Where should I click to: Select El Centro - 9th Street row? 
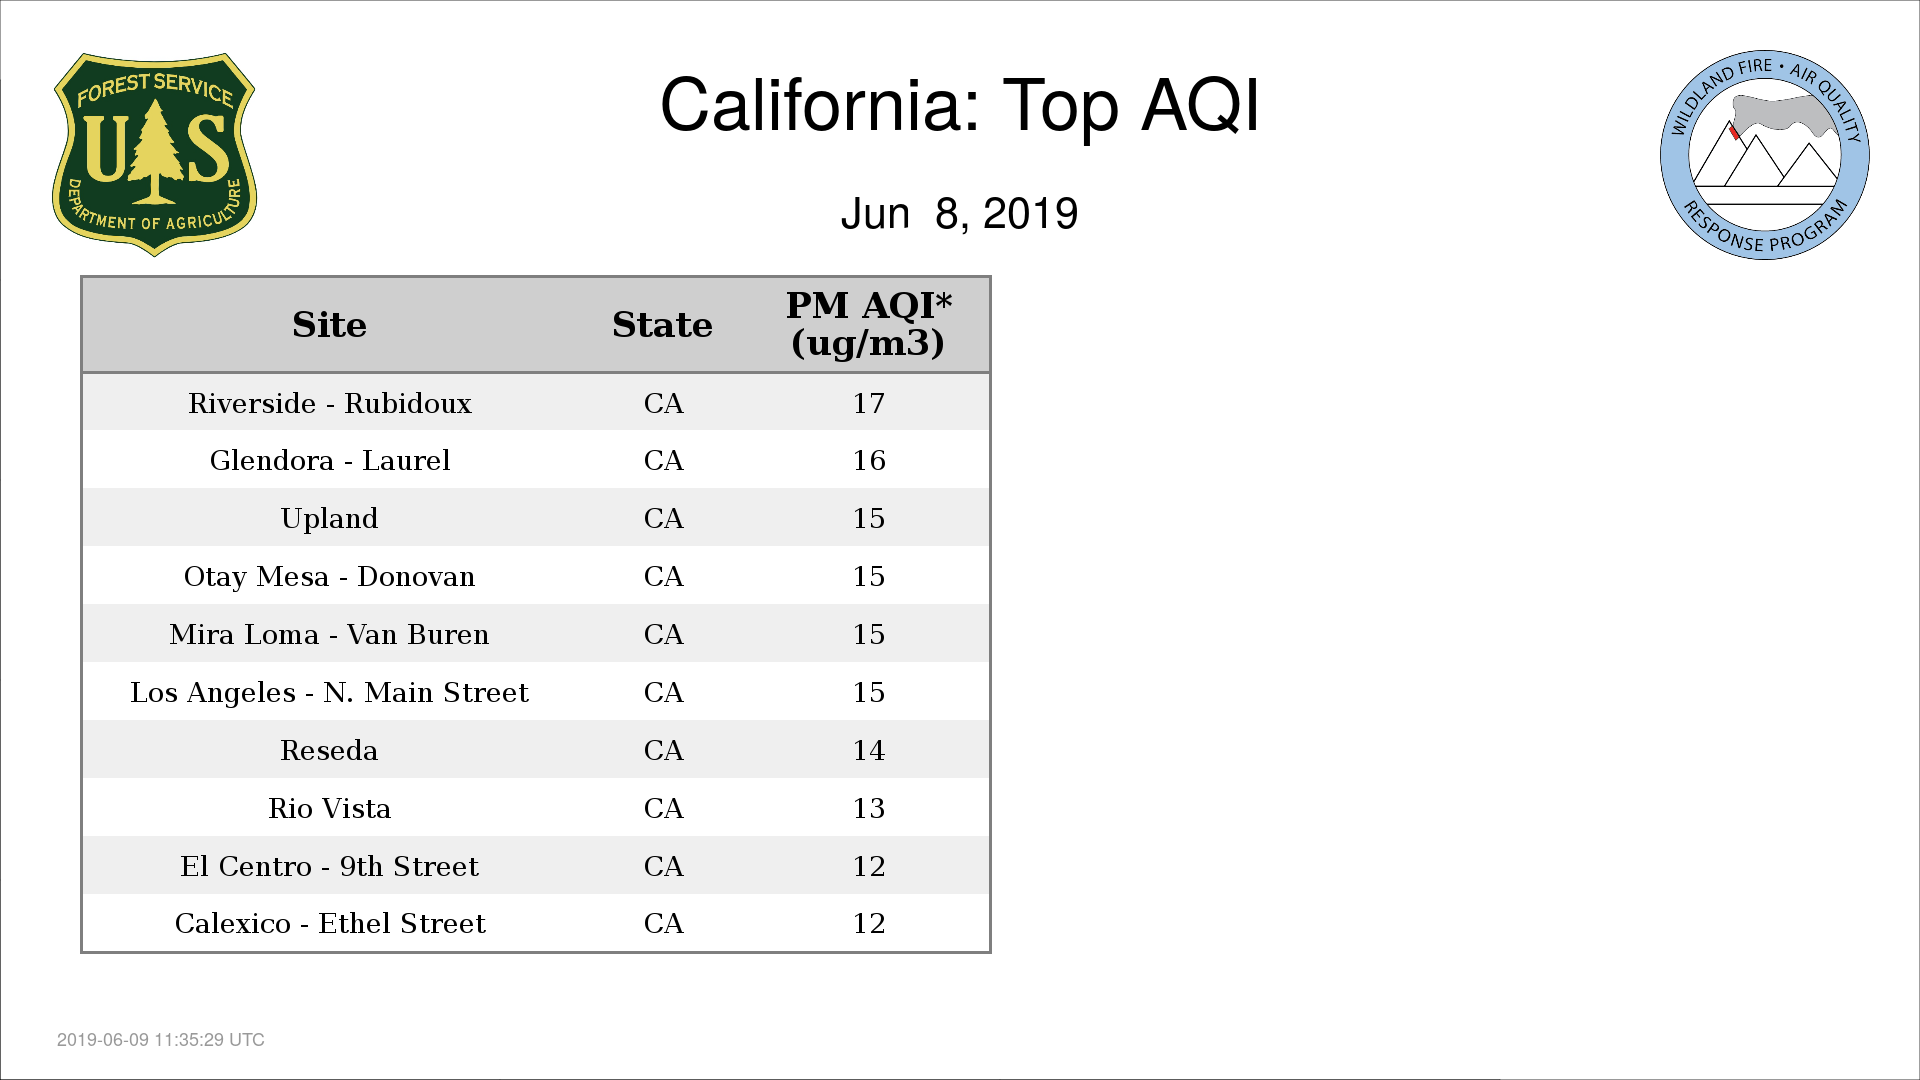(x=536, y=866)
